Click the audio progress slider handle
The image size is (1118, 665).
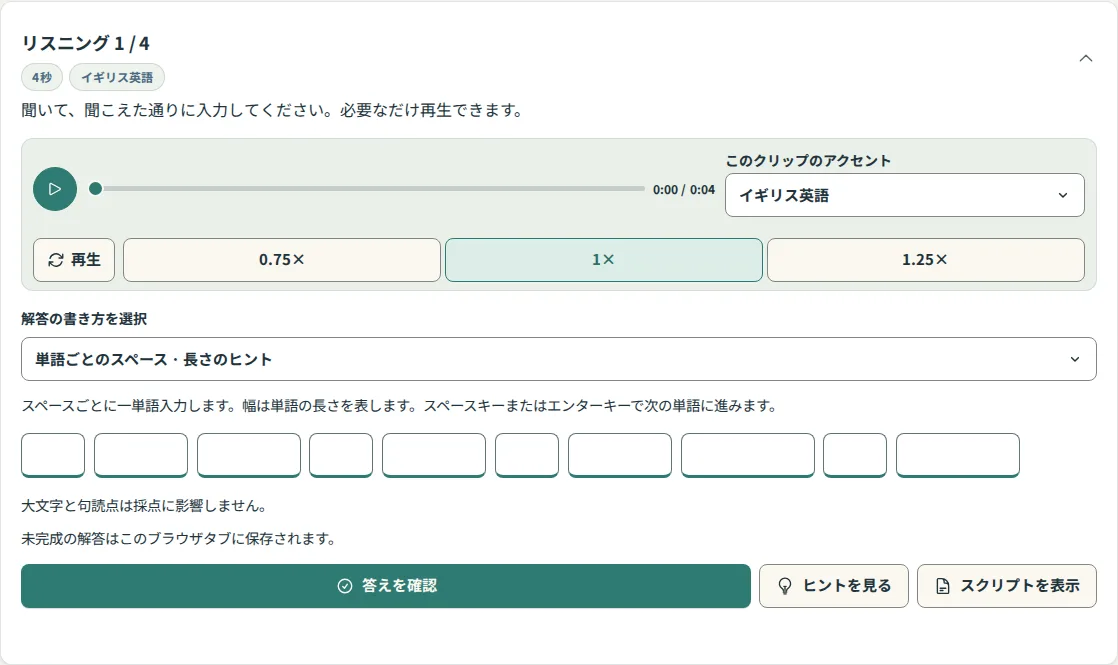(96, 189)
